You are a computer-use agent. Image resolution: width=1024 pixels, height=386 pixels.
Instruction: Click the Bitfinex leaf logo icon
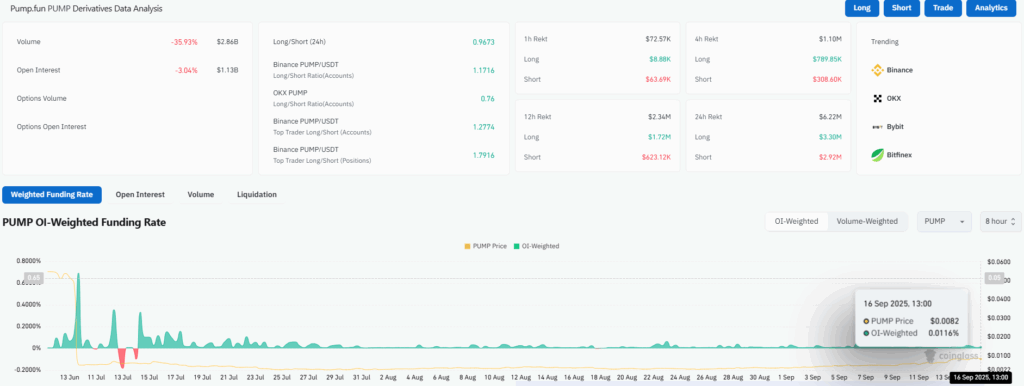coord(877,155)
